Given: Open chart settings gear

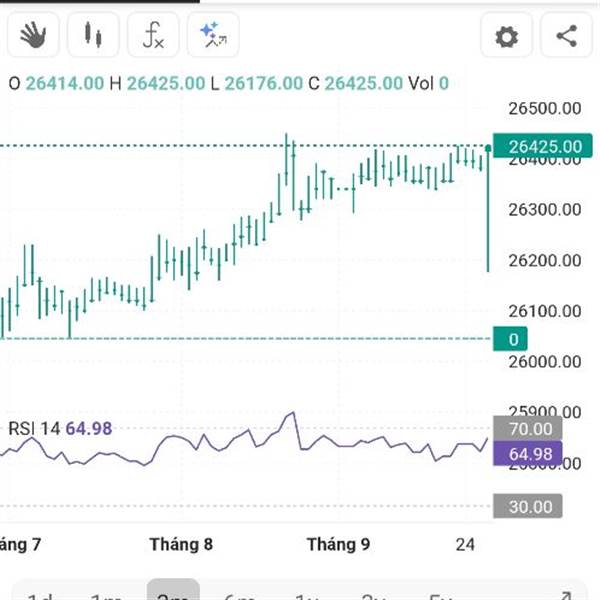Looking at the screenshot, I should [x=507, y=38].
